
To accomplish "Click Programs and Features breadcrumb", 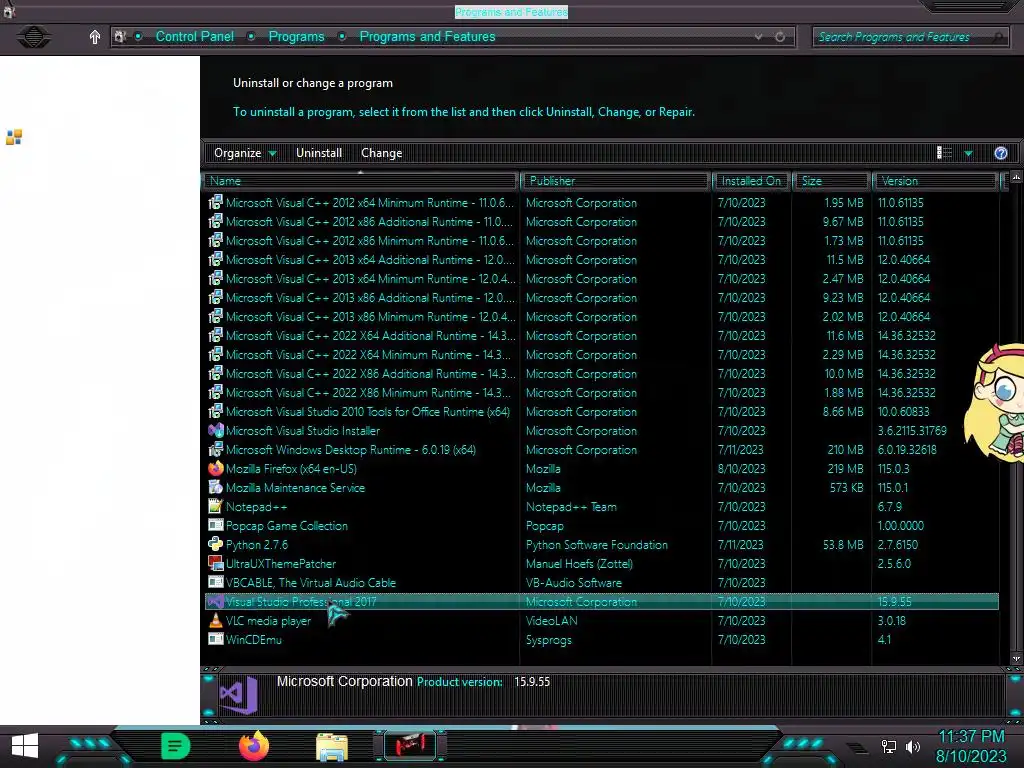I will tap(428, 37).
